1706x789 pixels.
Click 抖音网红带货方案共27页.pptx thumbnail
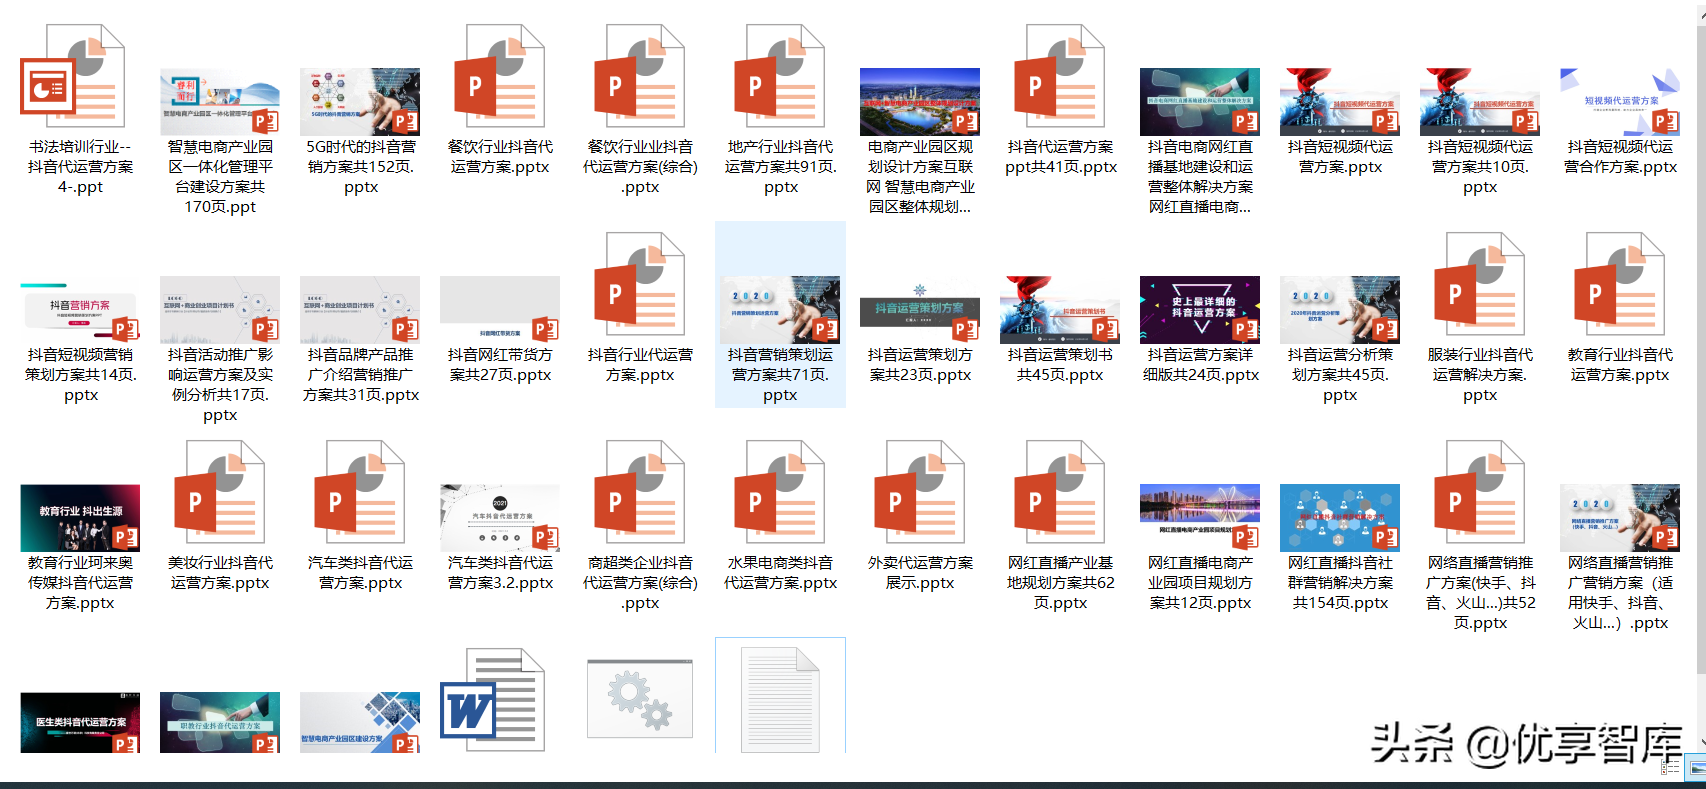(x=500, y=310)
